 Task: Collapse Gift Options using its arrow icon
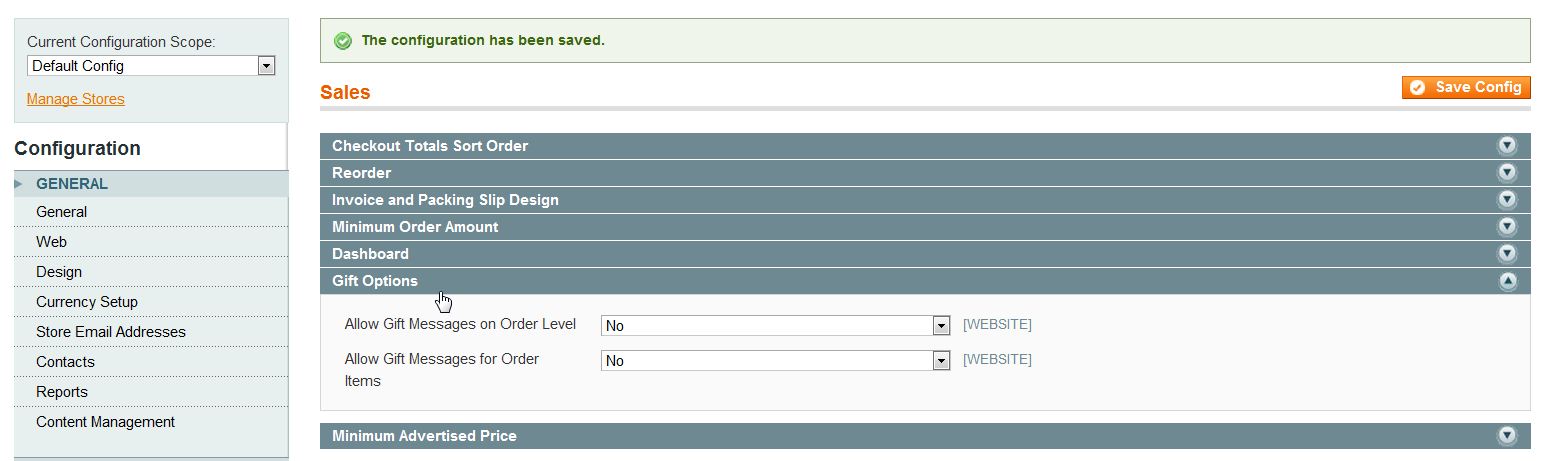click(x=1506, y=281)
